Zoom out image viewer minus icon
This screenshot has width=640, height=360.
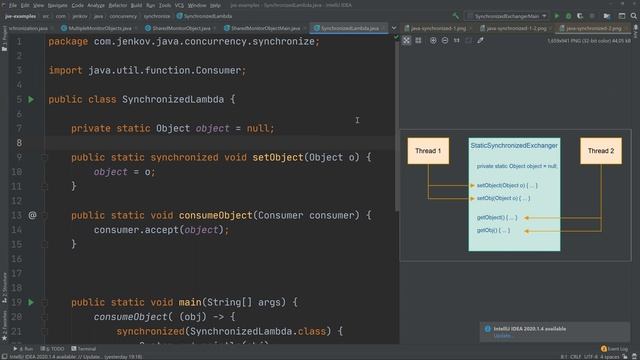pos(445,40)
